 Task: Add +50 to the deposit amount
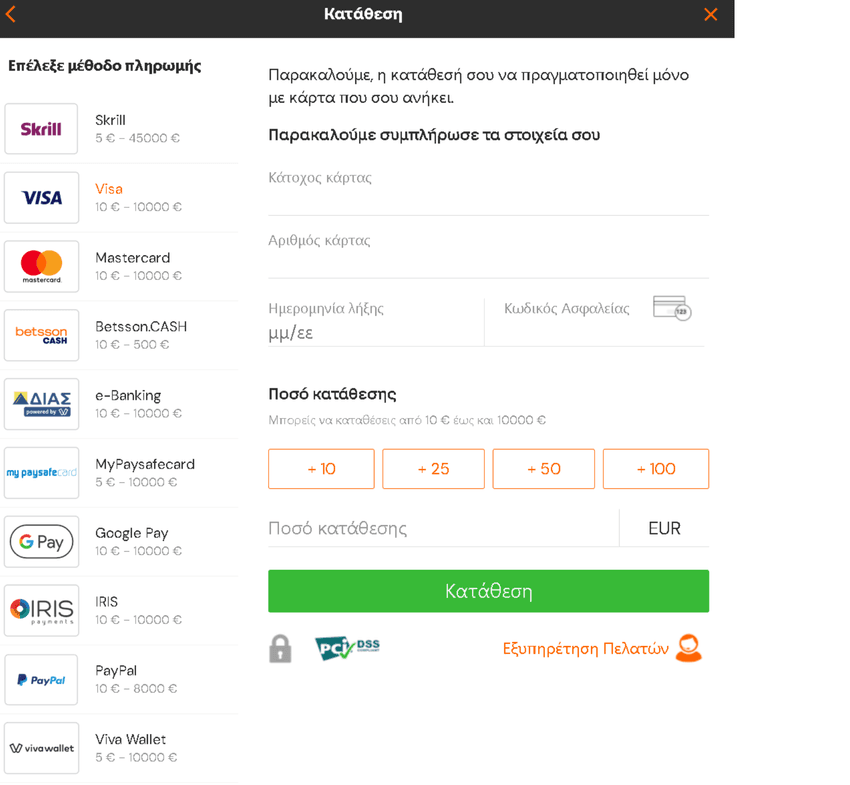543,469
